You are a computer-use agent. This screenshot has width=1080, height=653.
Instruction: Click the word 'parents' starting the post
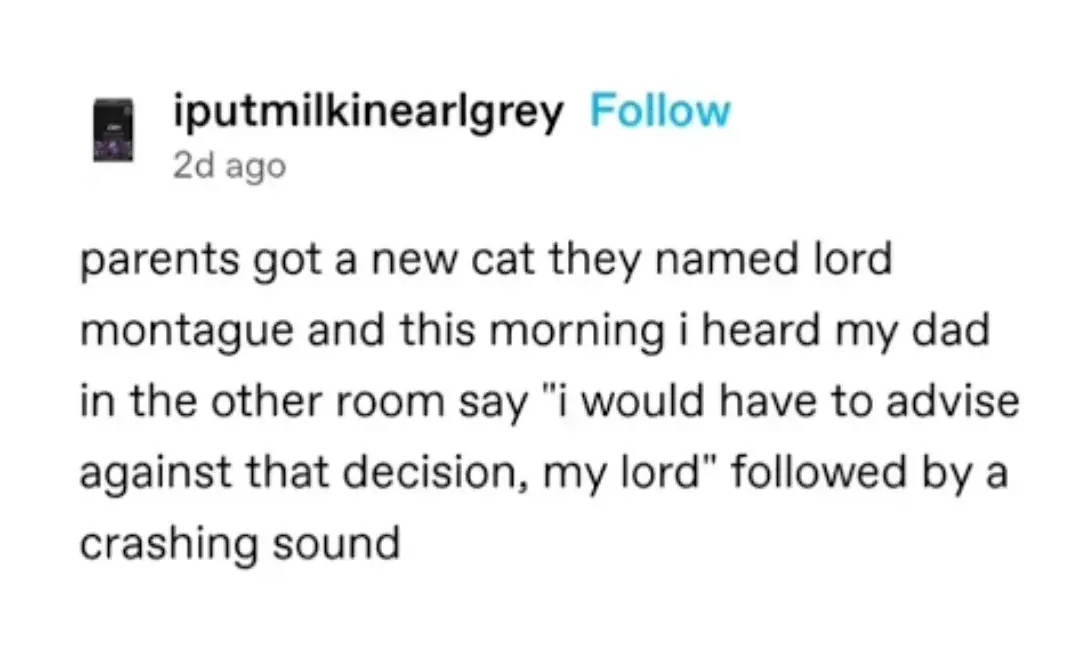pos(160,261)
